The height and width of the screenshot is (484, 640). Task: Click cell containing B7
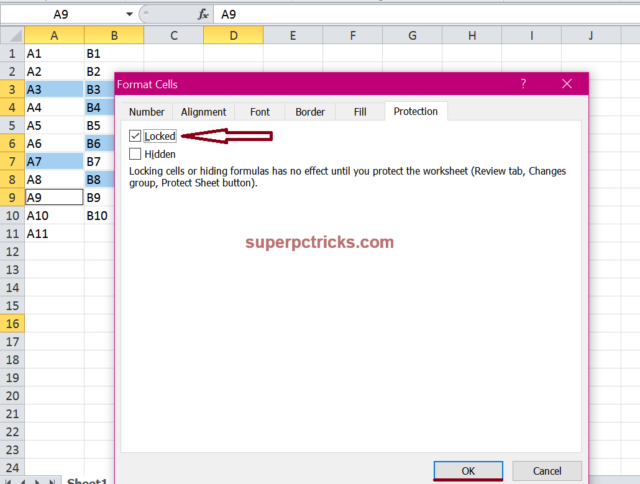(100, 162)
